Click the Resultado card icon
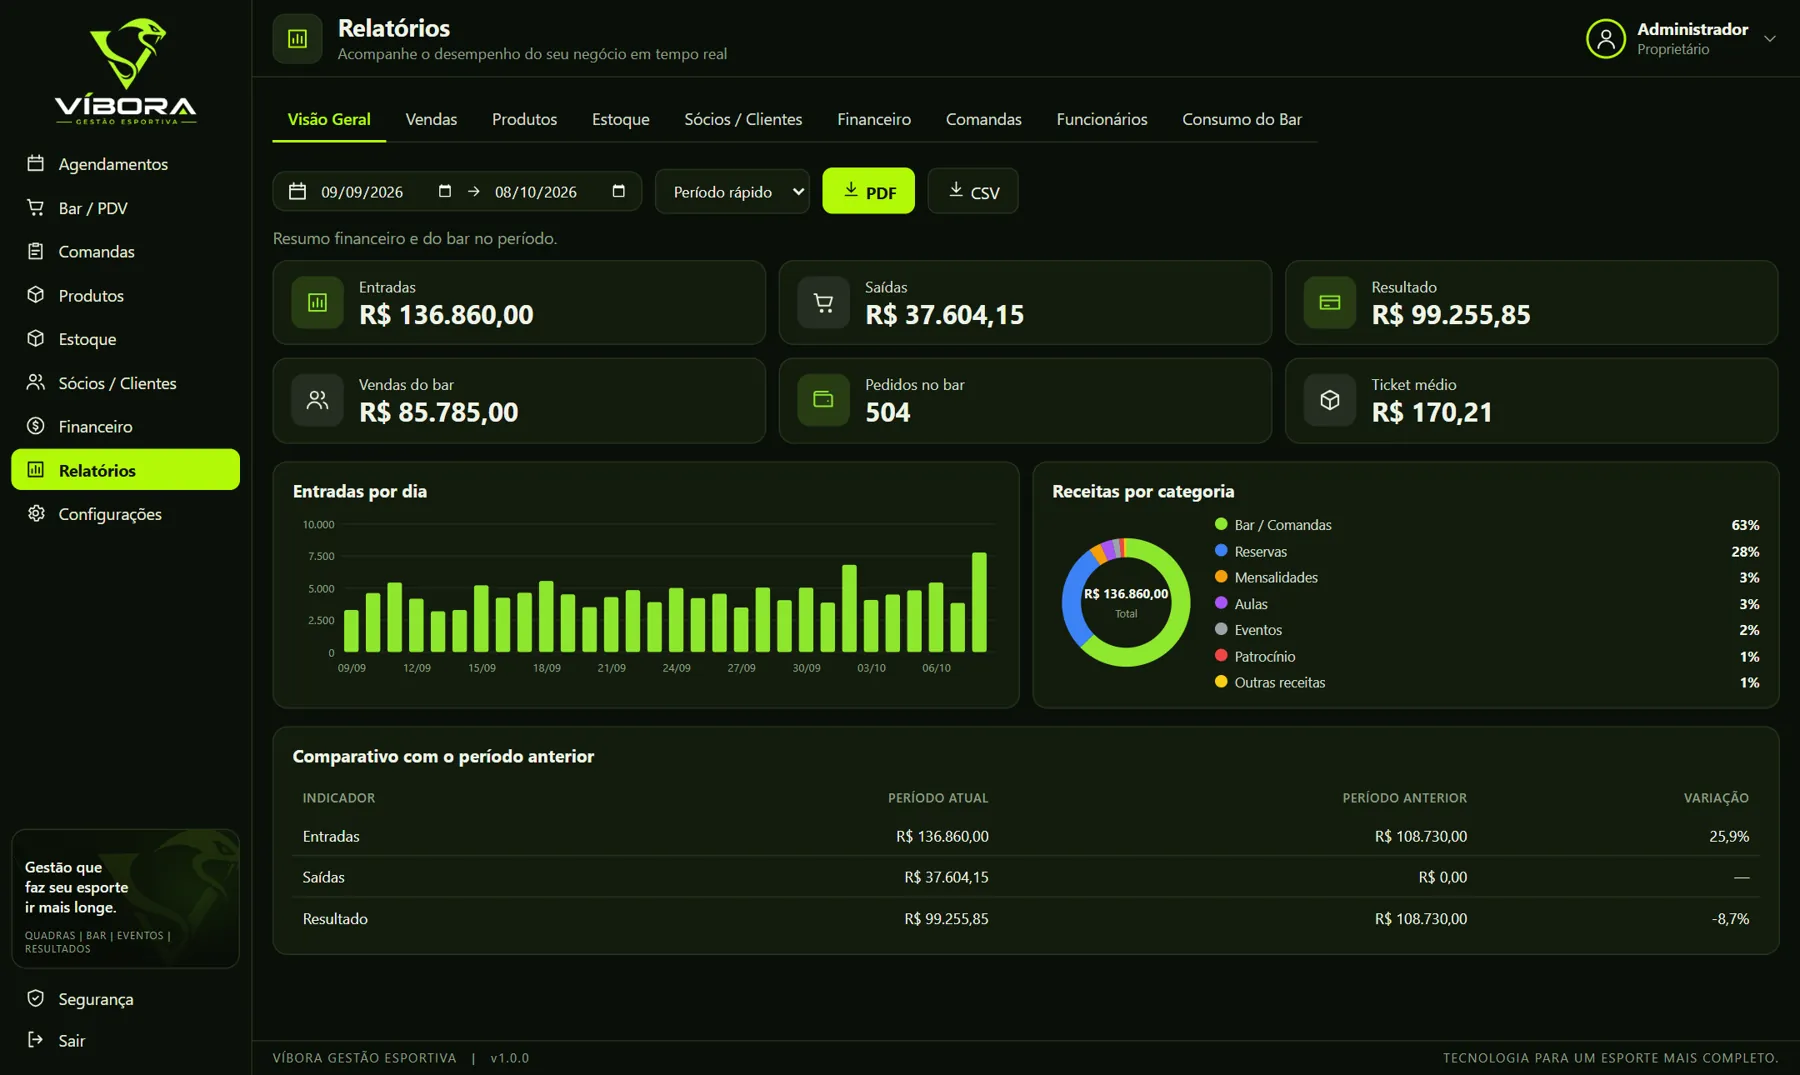This screenshot has width=1800, height=1075. click(1329, 302)
